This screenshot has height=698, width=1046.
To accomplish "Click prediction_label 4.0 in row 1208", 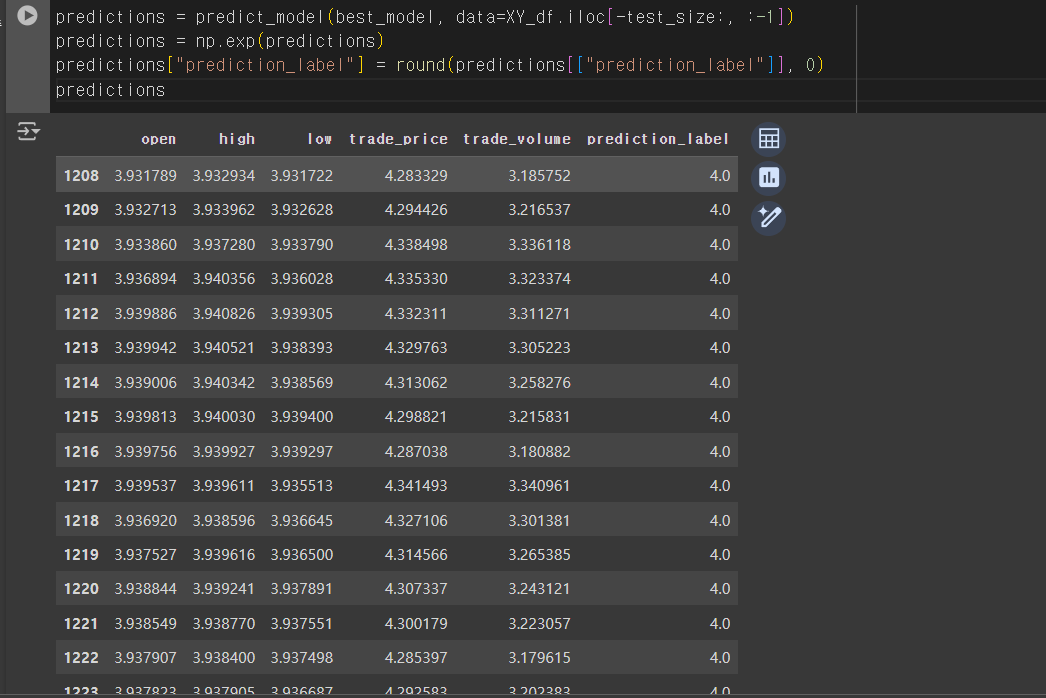I will click(x=720, y=176).
